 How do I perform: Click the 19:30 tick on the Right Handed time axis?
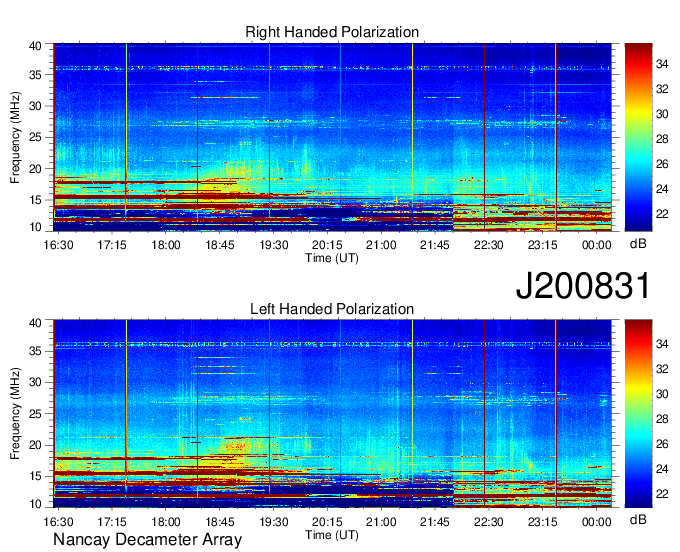[x=274, y=245]
